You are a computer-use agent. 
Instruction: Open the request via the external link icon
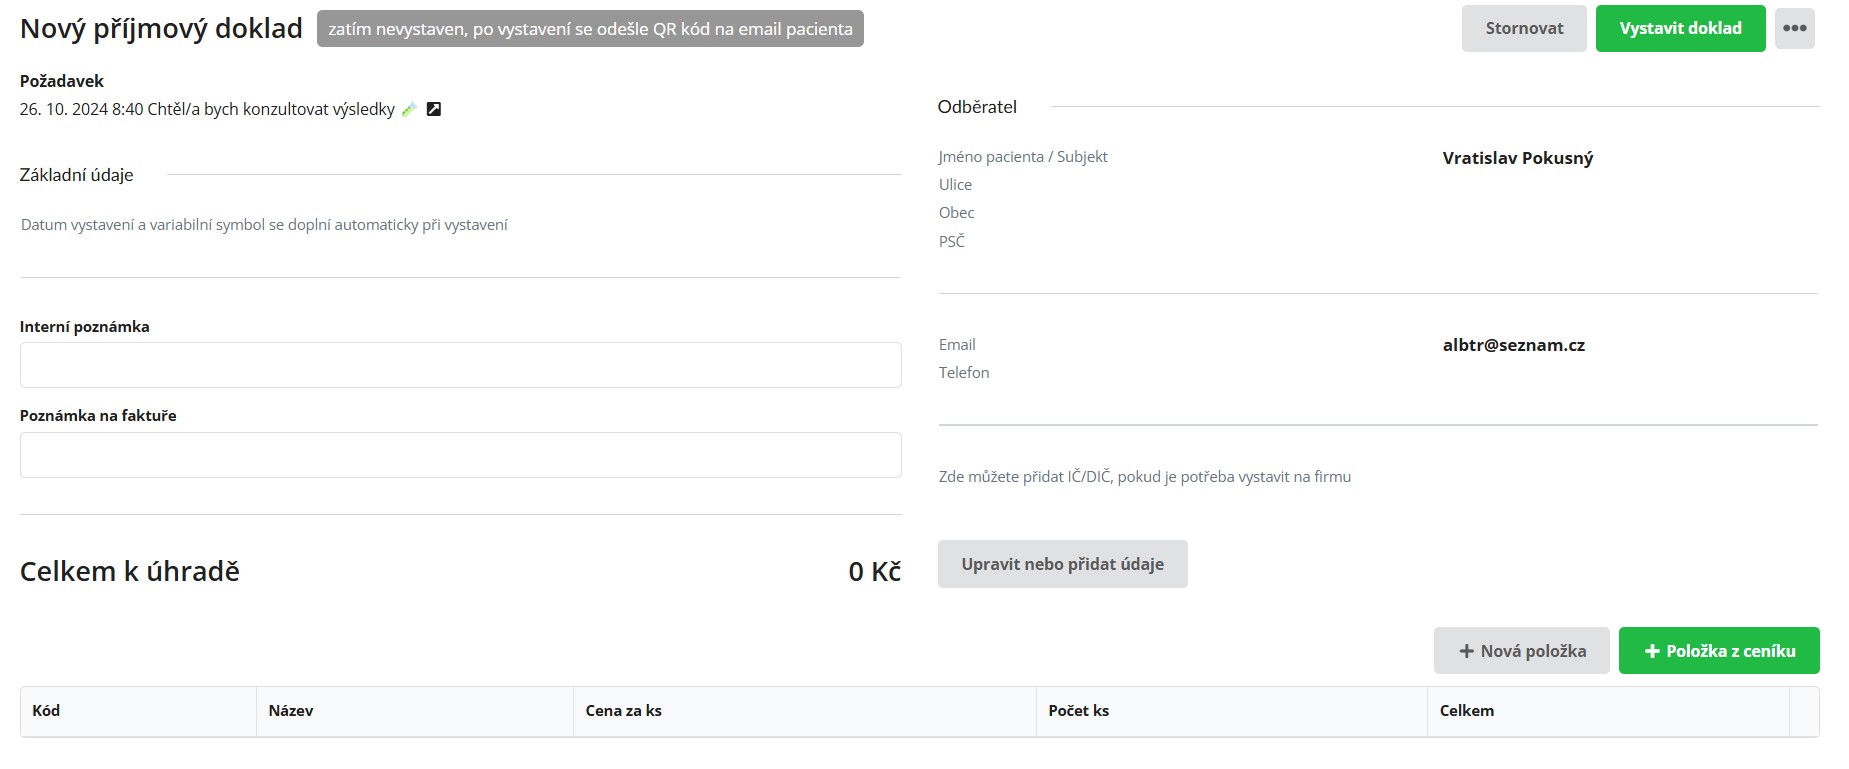pyautogui.click(x=434, y=109)
